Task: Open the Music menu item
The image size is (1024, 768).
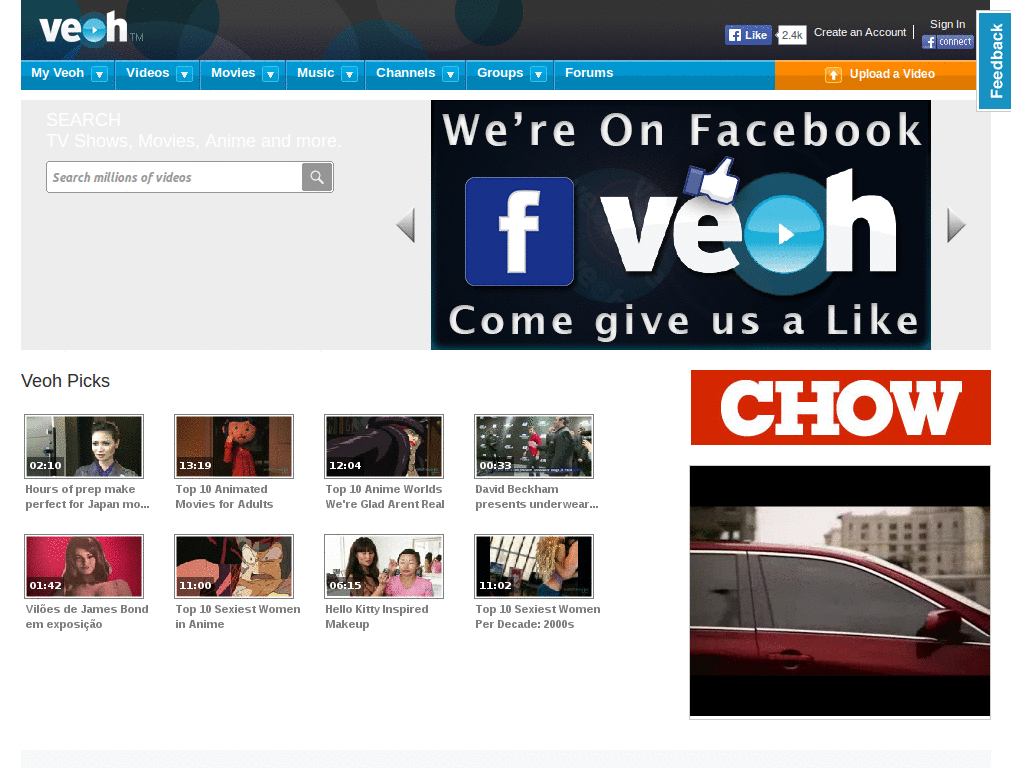Action: coord(315,73)
